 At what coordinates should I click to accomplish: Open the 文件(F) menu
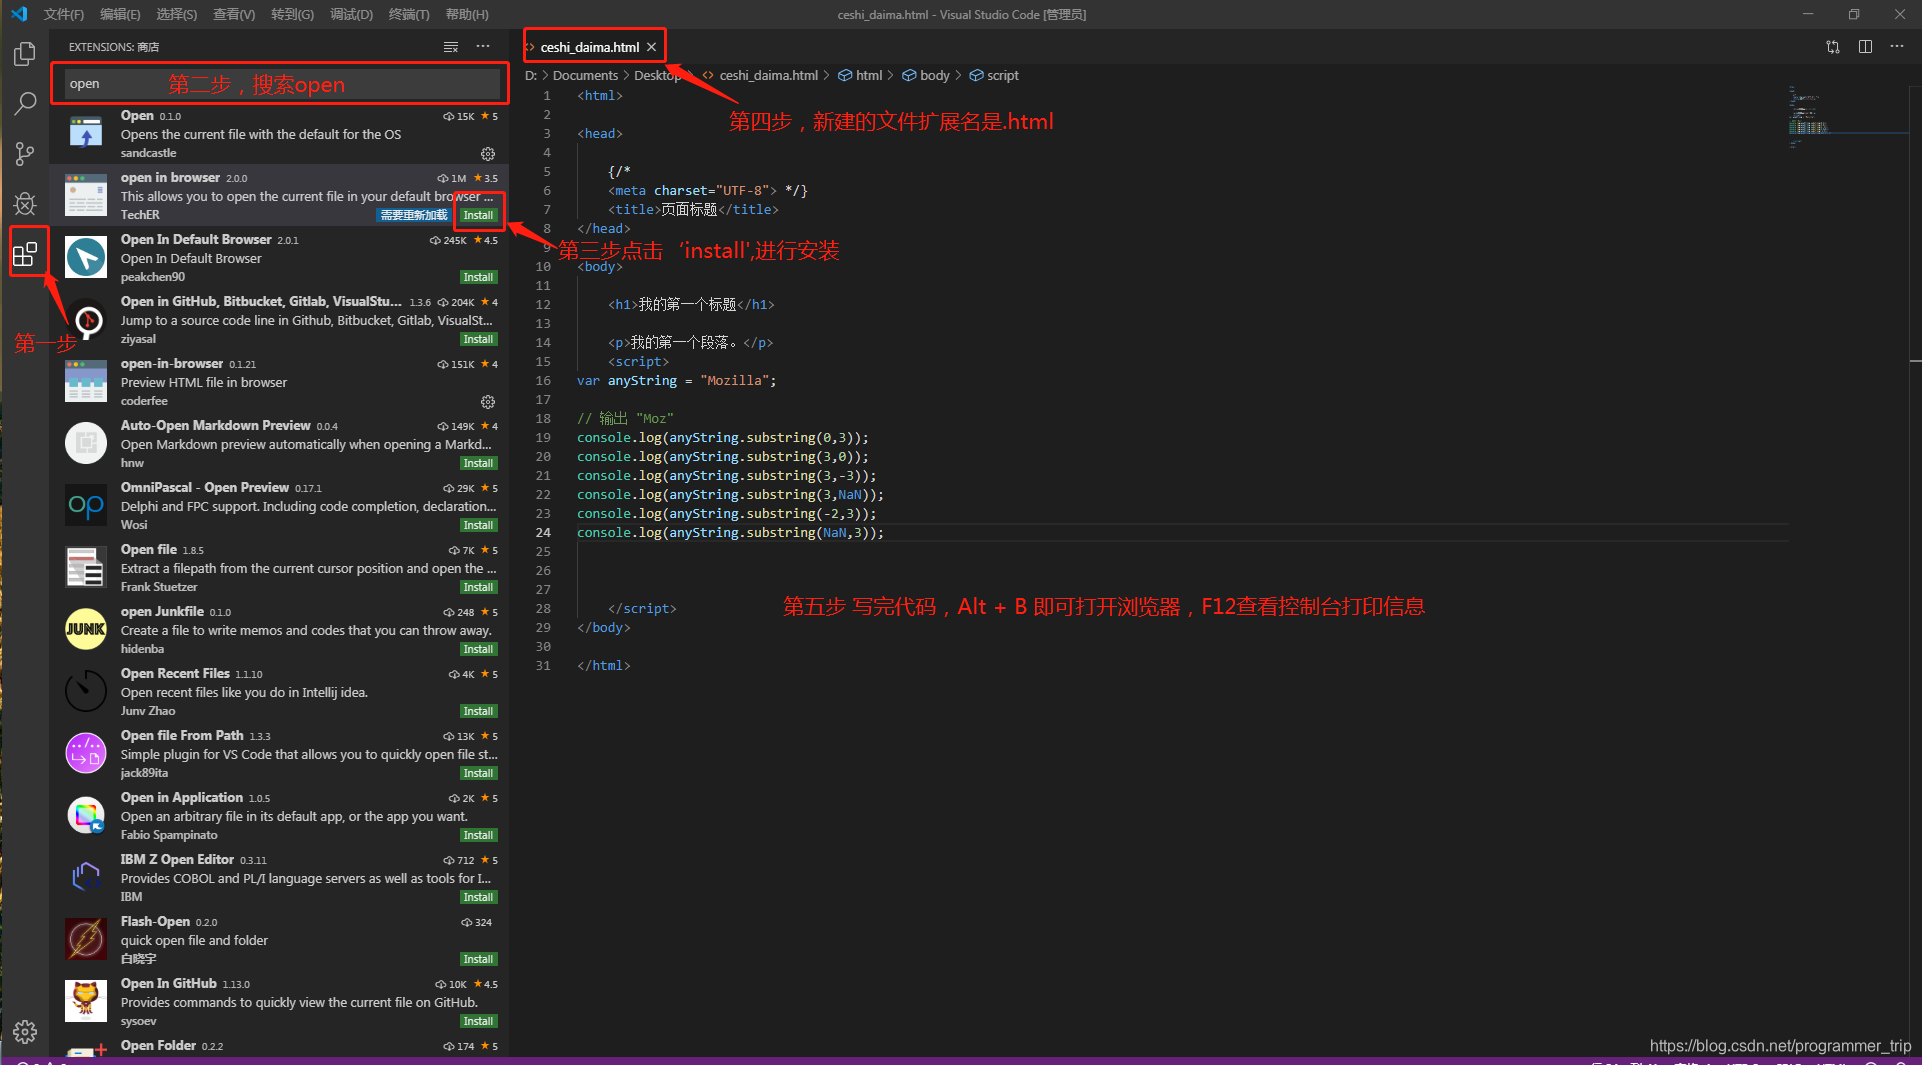(64, 14)
